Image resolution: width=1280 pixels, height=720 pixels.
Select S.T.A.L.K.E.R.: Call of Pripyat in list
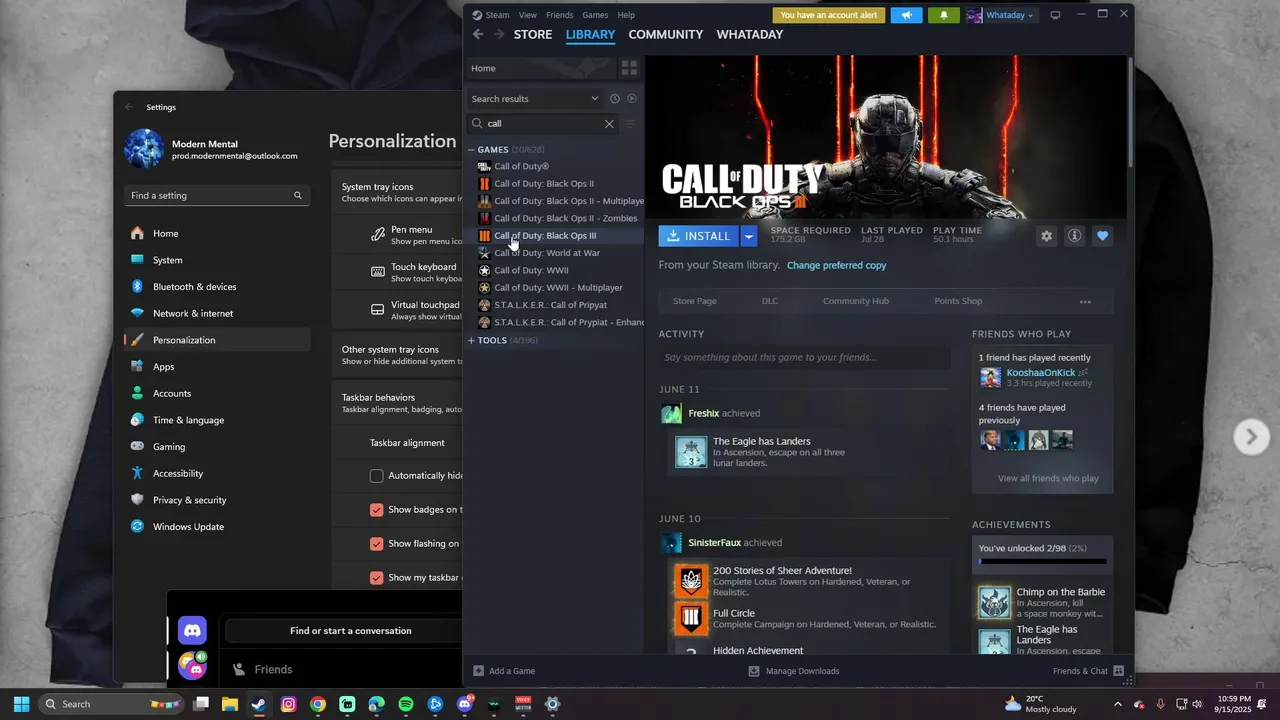click(x=550, y=305)
